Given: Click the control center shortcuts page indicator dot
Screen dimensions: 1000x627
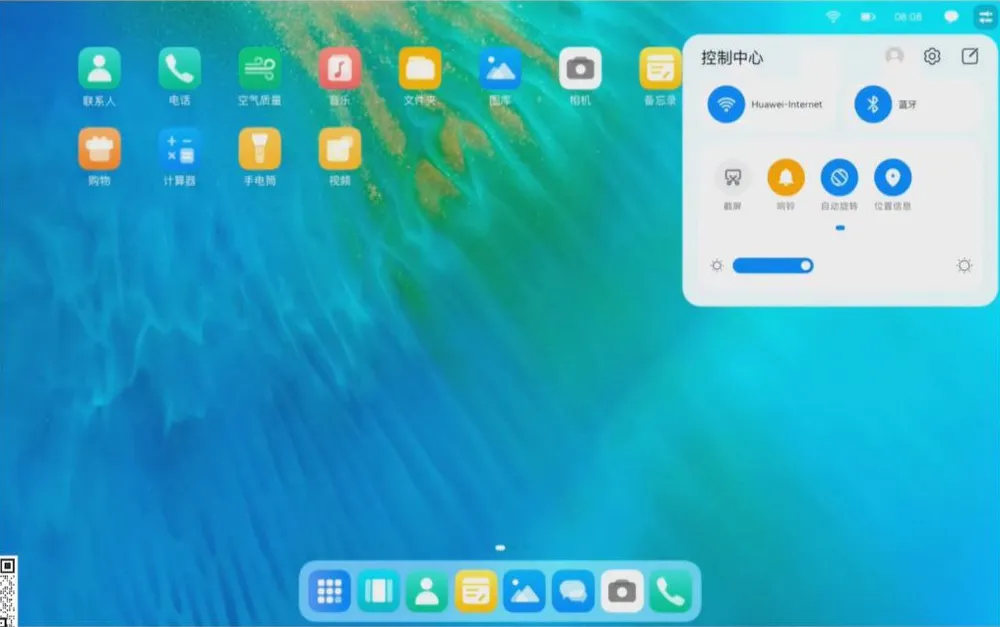Looking at the screenshot, I should (840, 228).
